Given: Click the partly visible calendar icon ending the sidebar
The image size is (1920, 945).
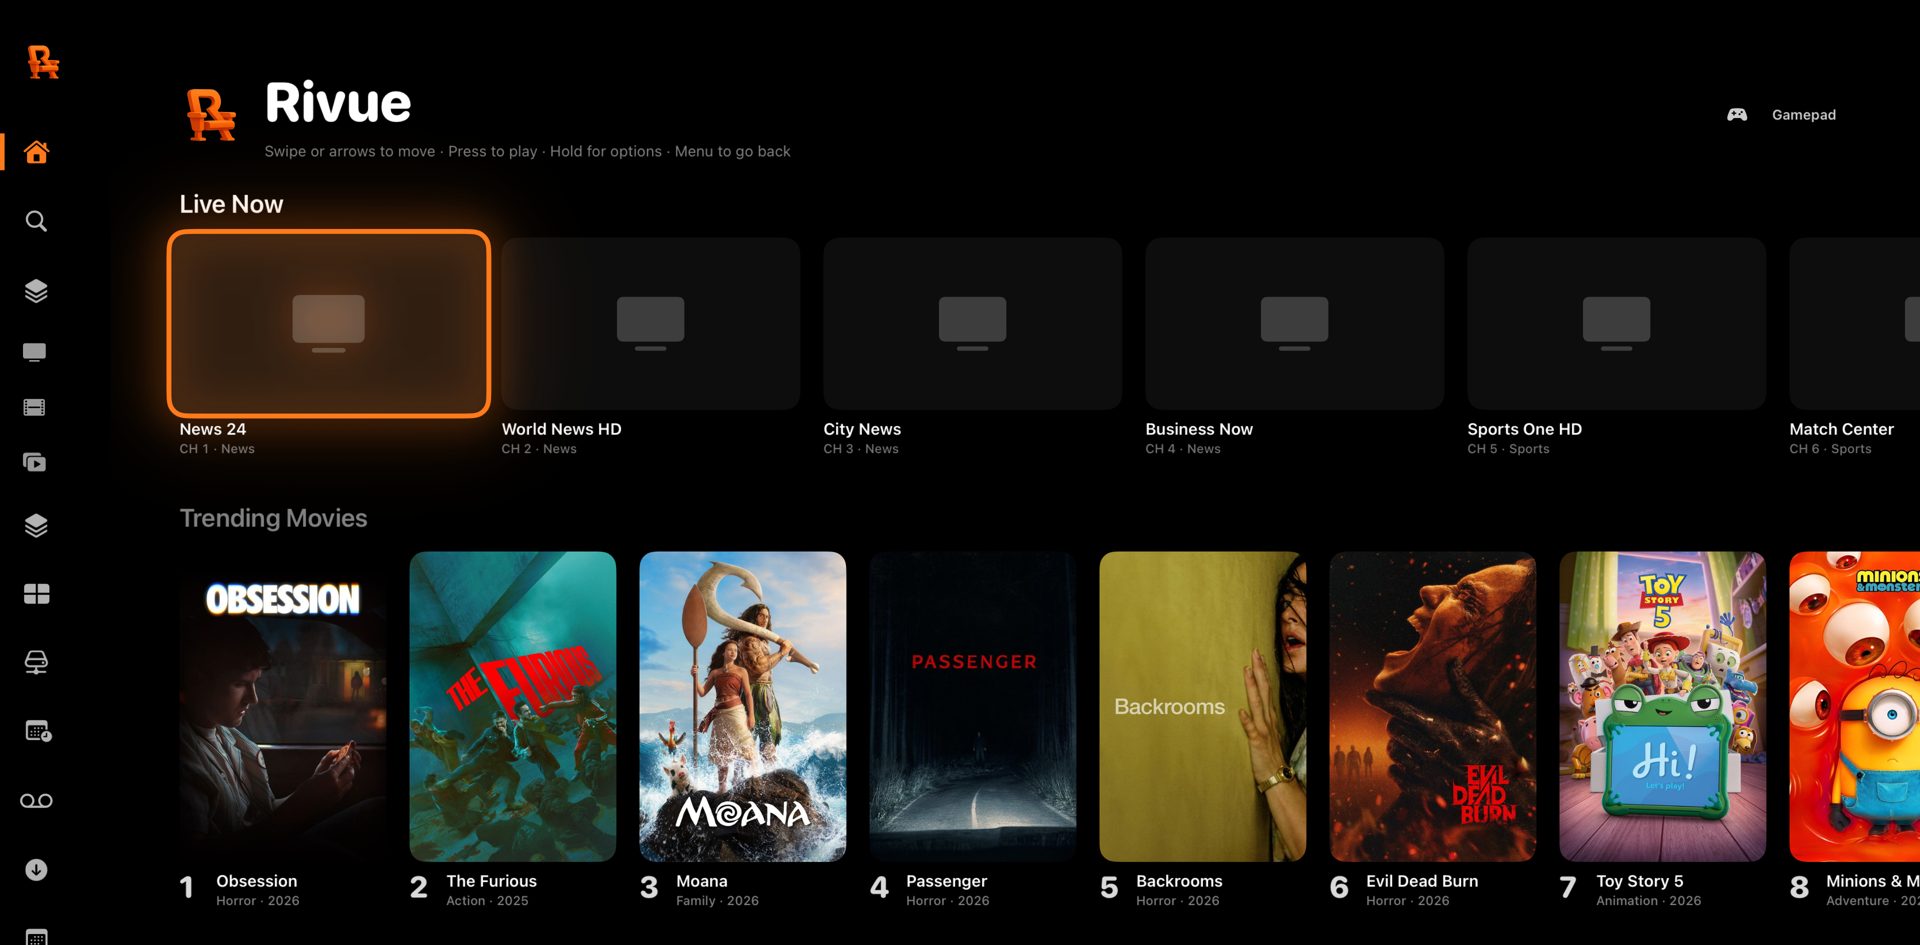Looking at the screenshot, I should click(36, 938).
